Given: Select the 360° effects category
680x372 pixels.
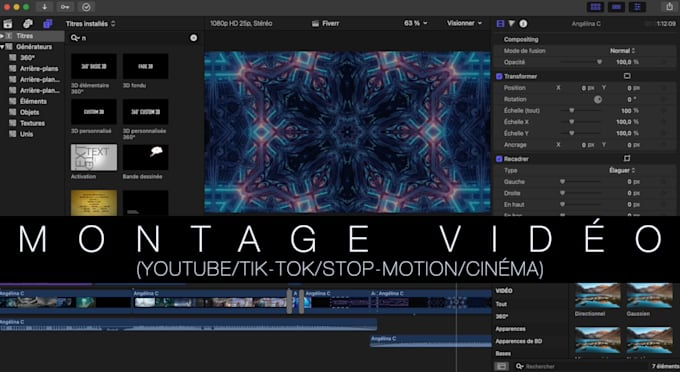Looking at the screenshot, I should point(502,317).
